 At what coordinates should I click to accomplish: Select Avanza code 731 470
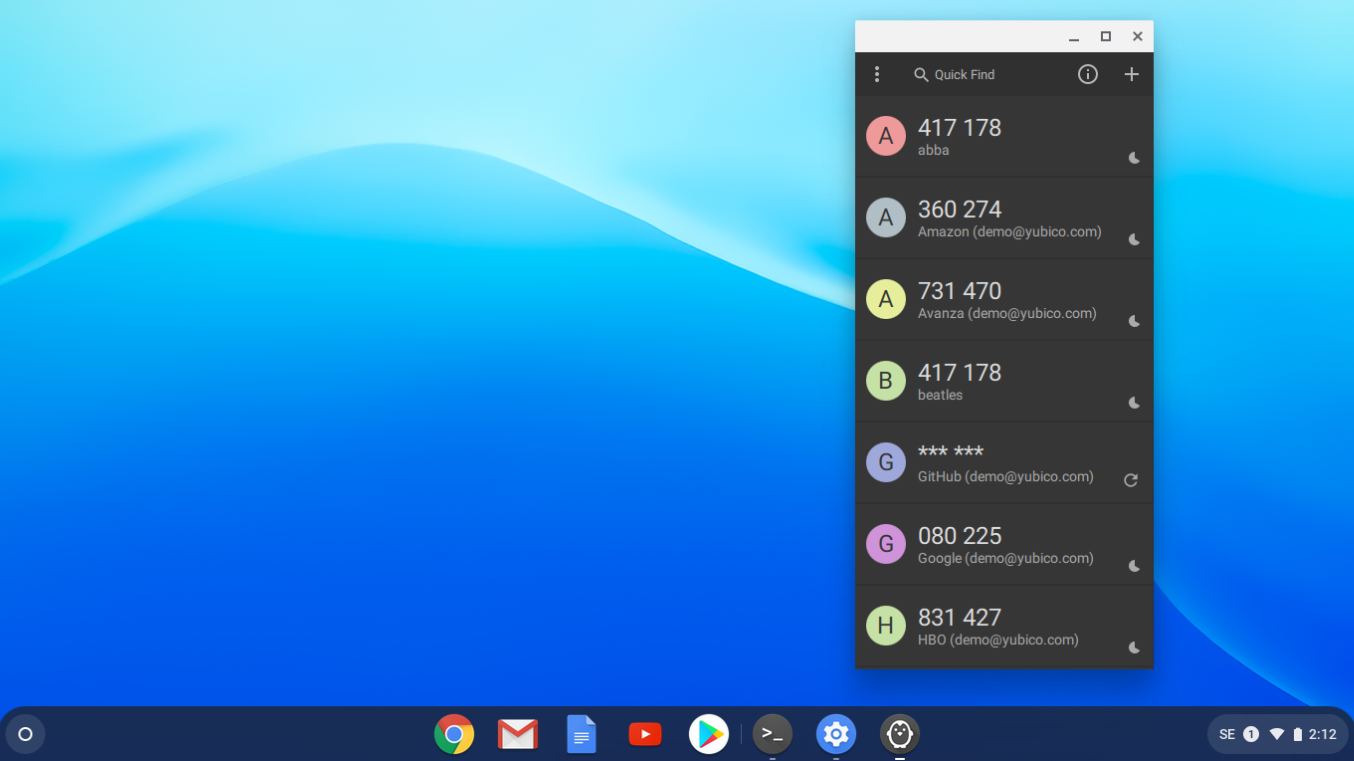coord(960,291)
